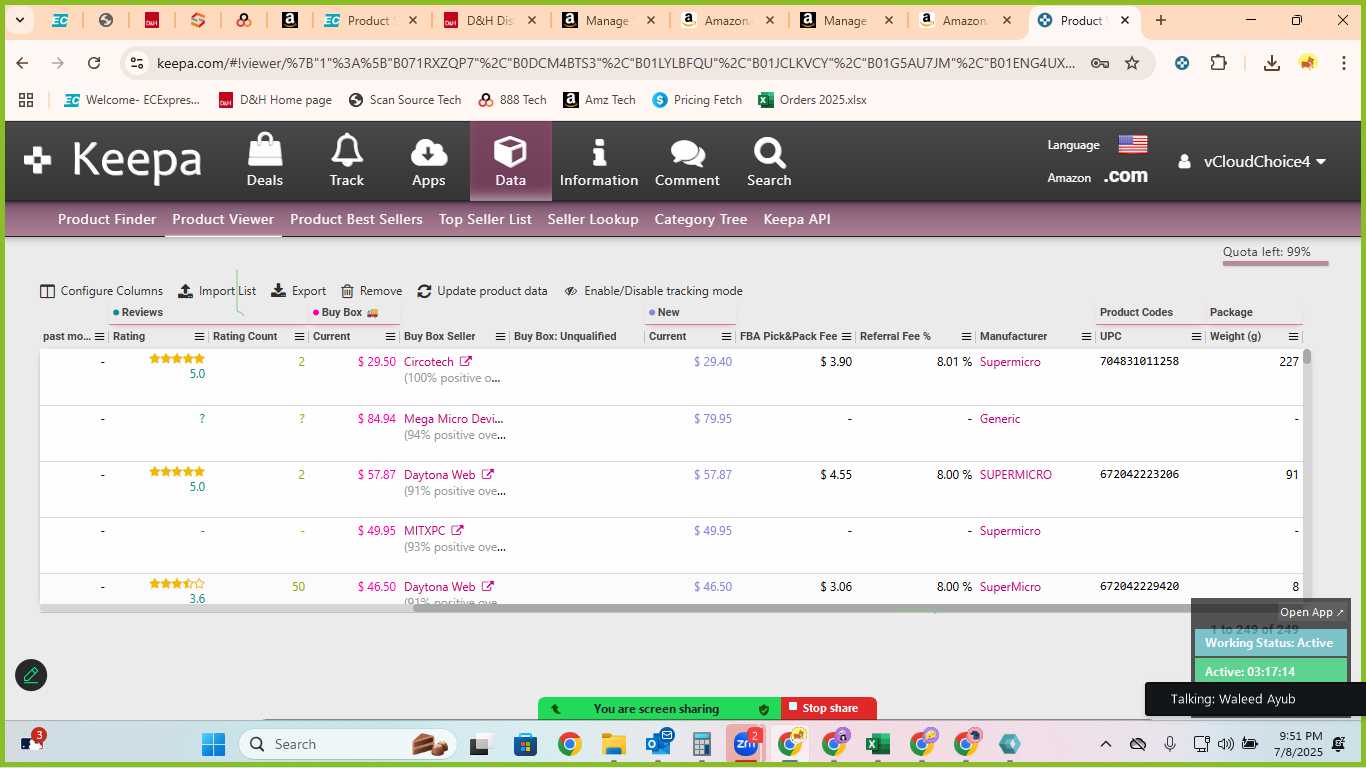The width and height of the screenshot is (1366, 768).
Task: Open the Windows Start menu
Action: point(213,744)
